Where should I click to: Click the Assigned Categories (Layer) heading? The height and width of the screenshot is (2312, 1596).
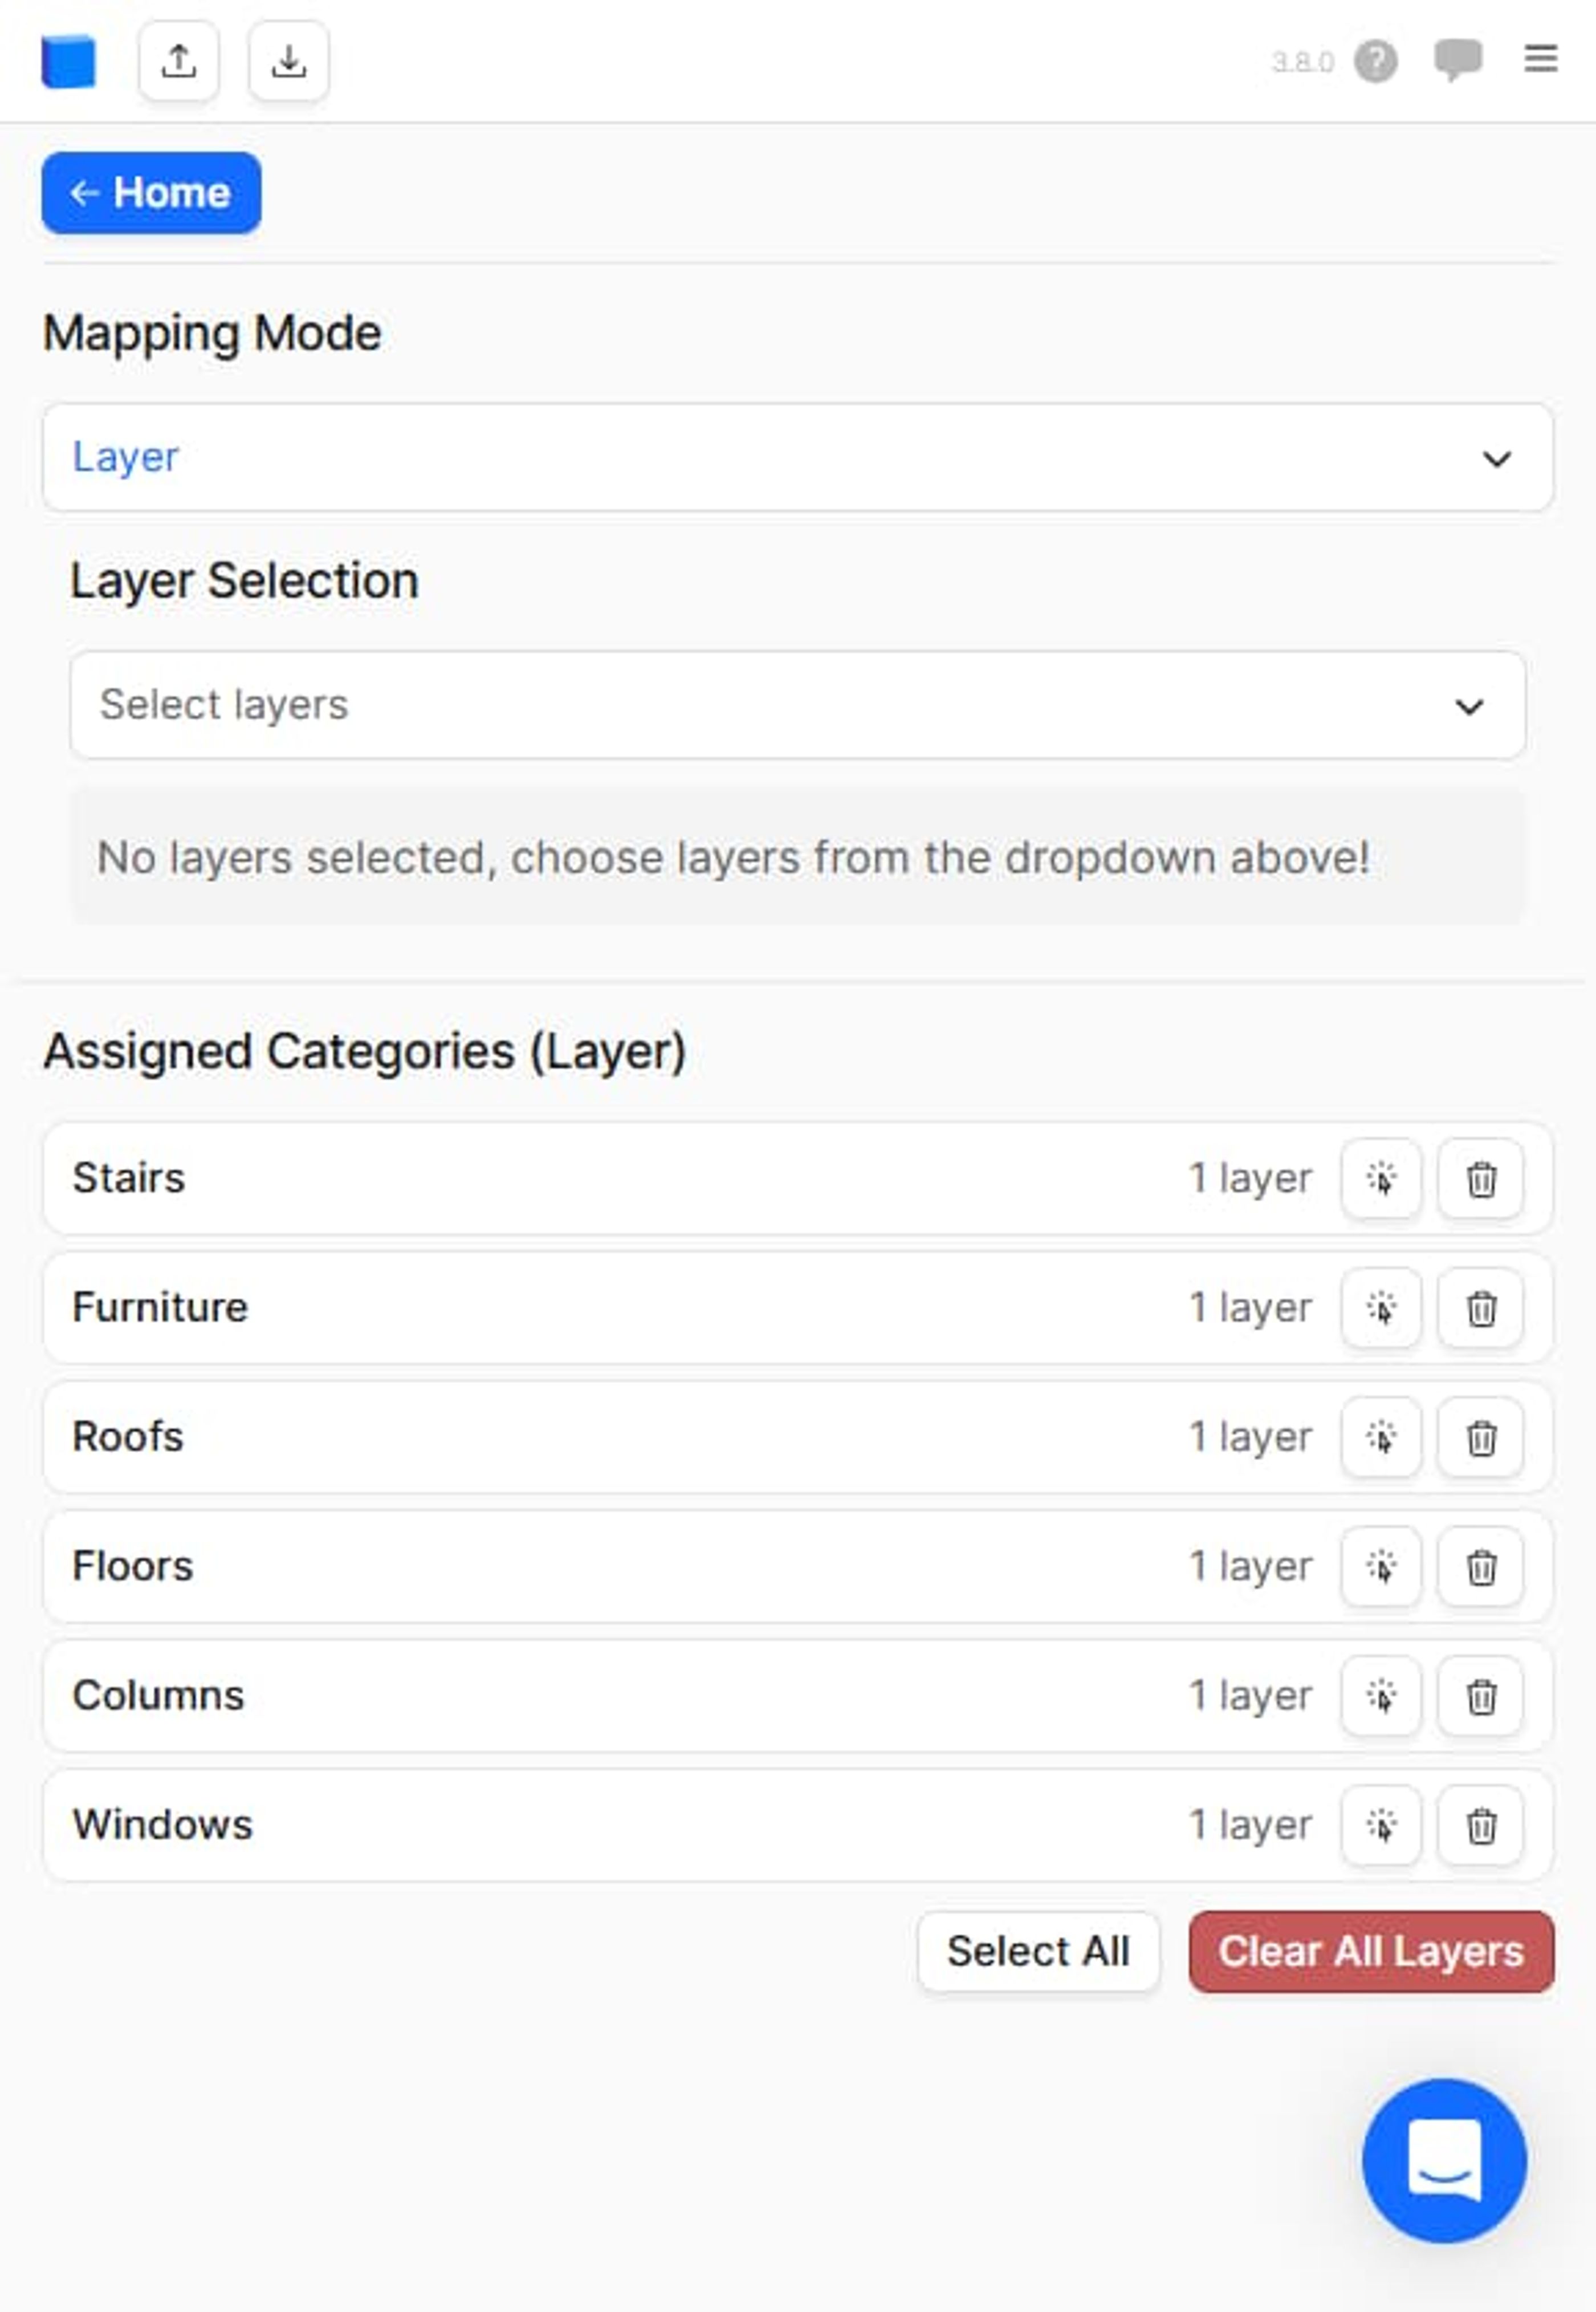[x=364, y=1052]
